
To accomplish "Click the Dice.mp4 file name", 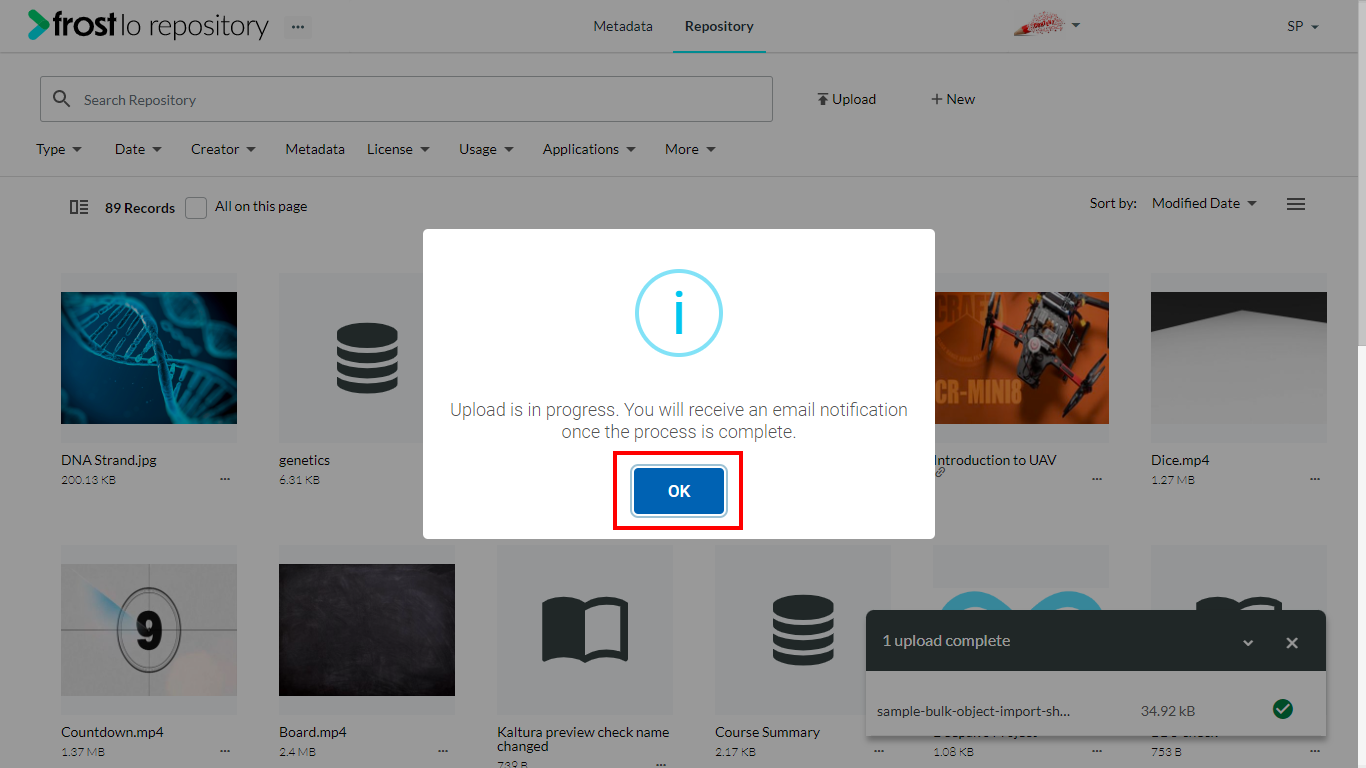I will pos(1180,460).
